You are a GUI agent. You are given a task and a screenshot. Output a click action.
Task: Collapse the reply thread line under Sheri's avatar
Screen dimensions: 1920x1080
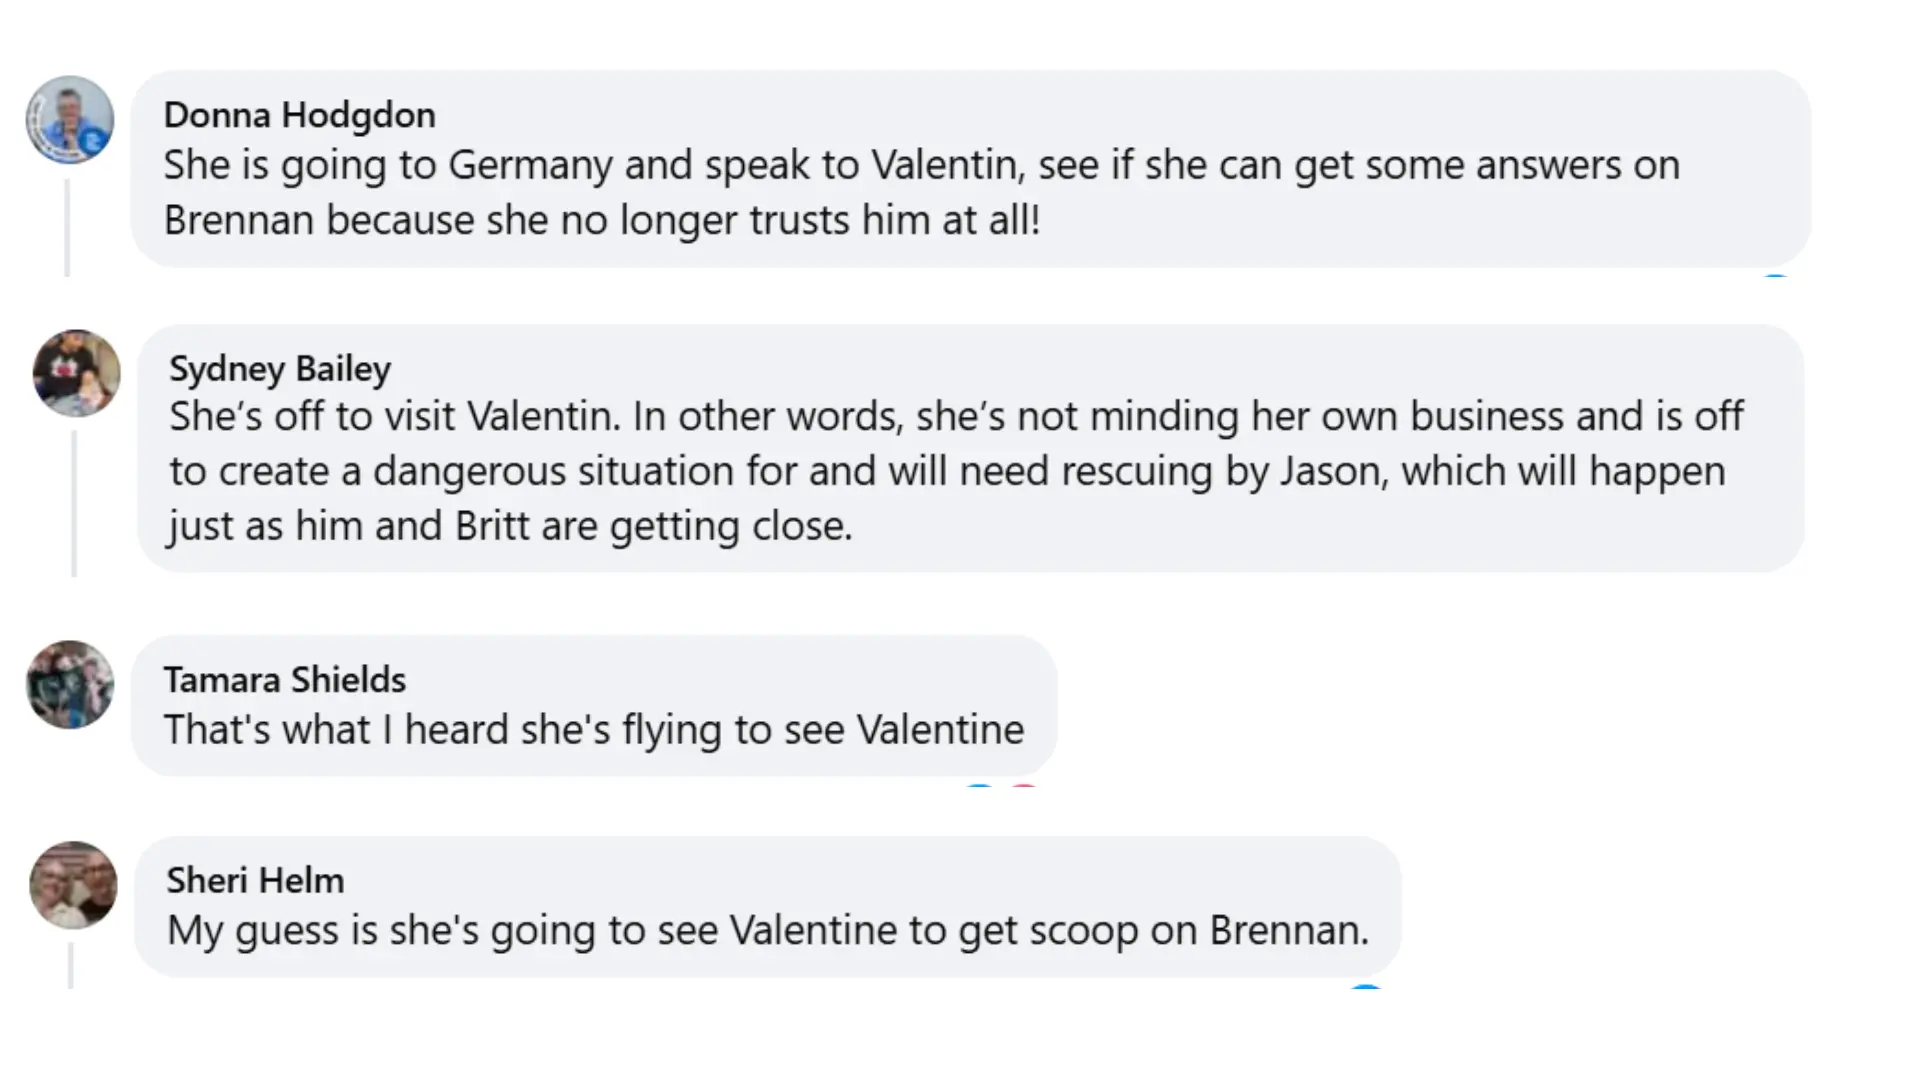tap(70, 966)
